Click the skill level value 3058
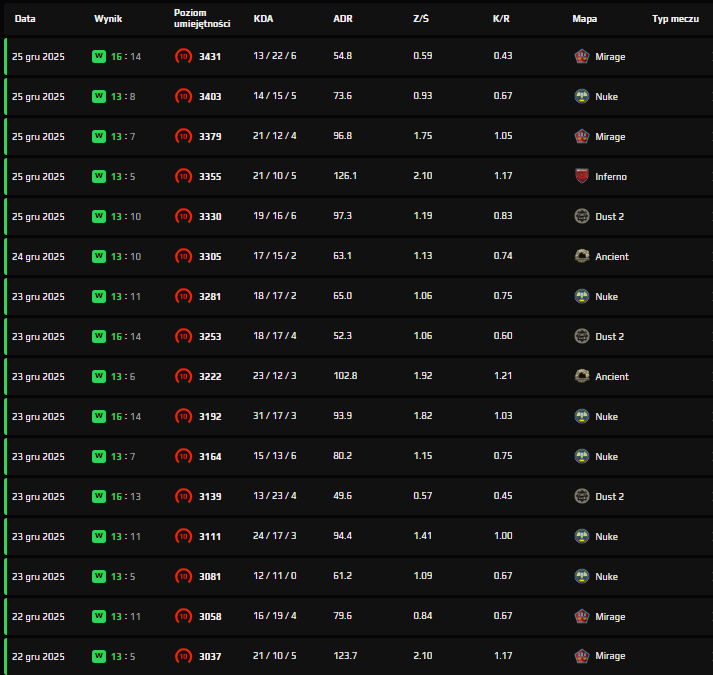The image size is (713, 675). [x=210, y=617]
